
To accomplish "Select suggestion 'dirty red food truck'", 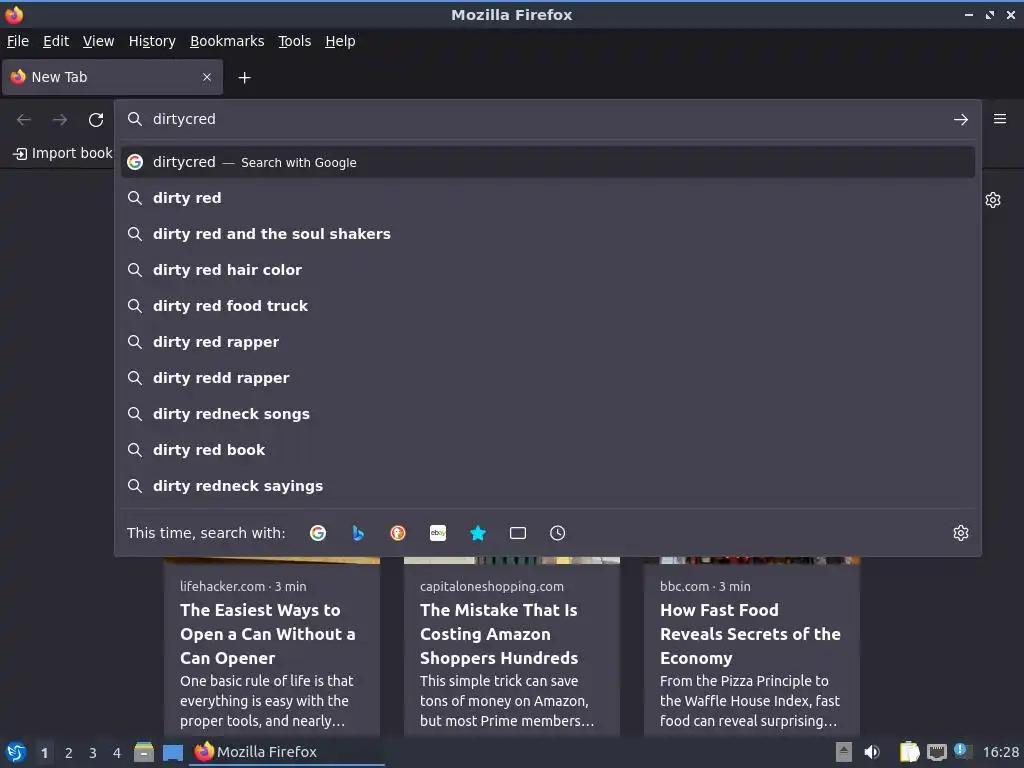I will (x=548, y=306).
